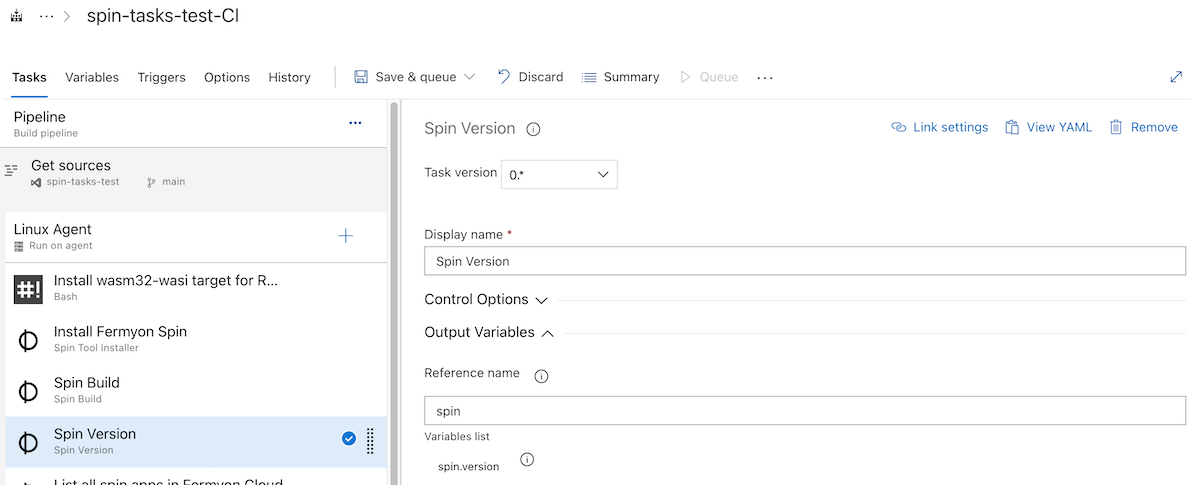
Task: Open the Variables tab
Action: pos(92,77)
